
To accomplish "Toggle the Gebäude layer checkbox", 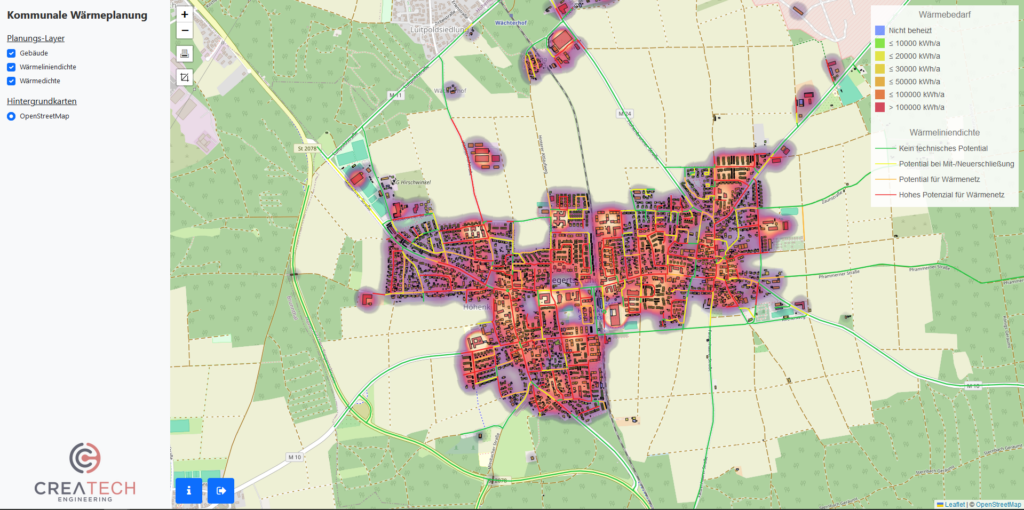I will click(11, 53).
